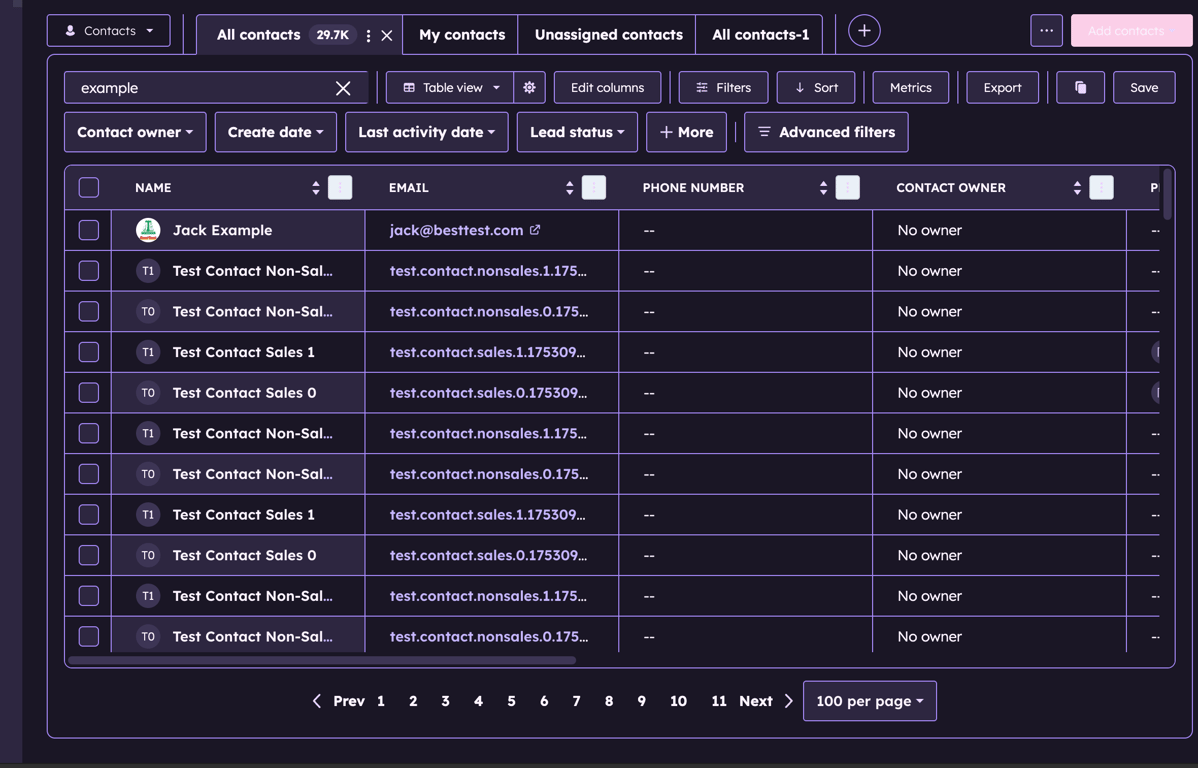The width and height of the screenshot is (1198, 768).
Task: Open the Export button
Action: pyautogui.click(x=1002, y=87)
